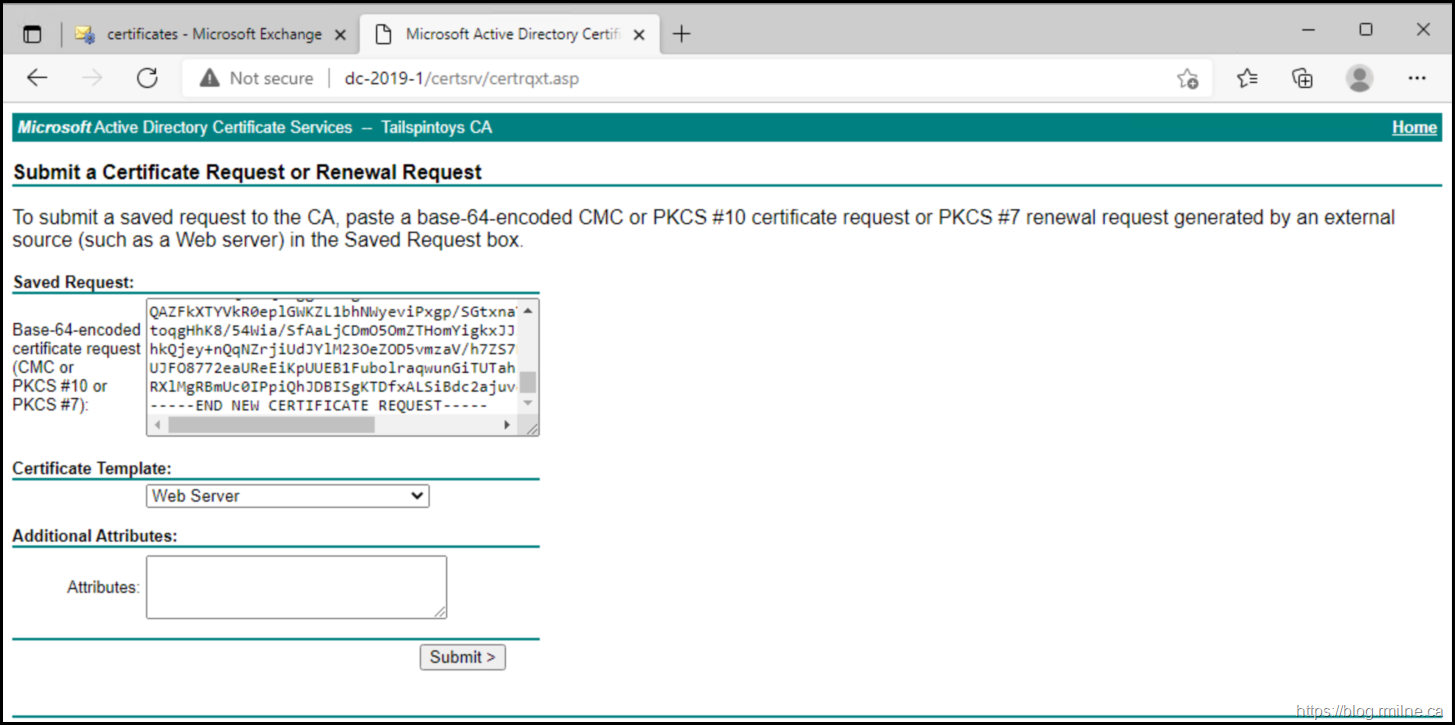Open the Favorites list icon

(1246, 78)
